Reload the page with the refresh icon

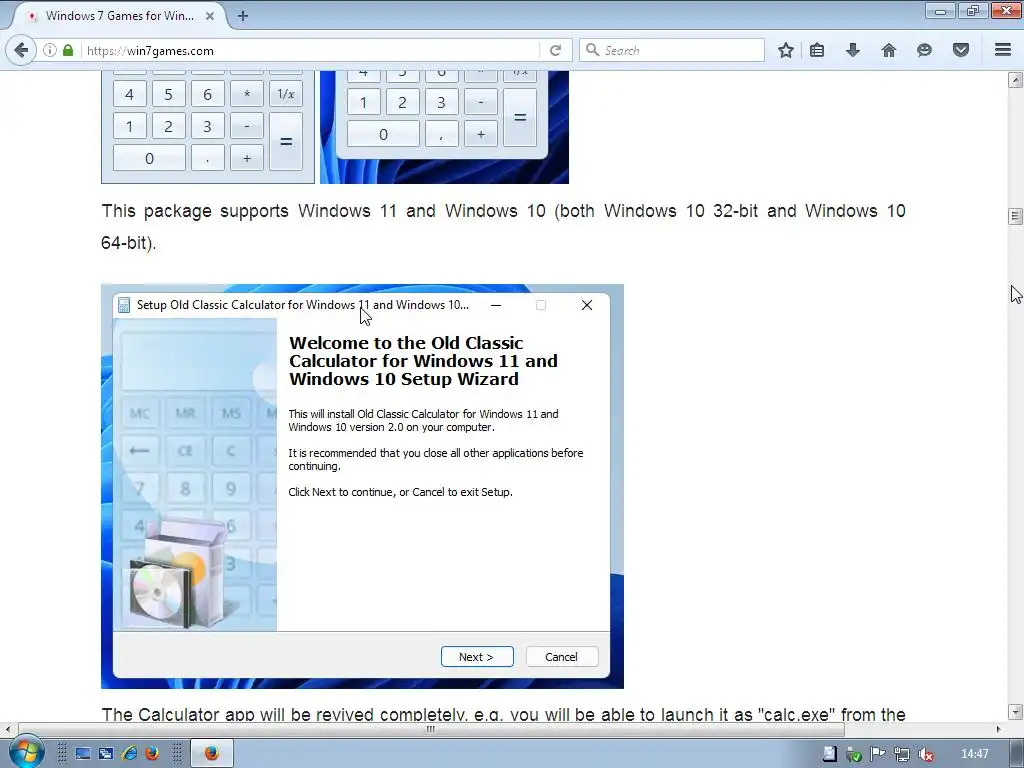point(556,50)
